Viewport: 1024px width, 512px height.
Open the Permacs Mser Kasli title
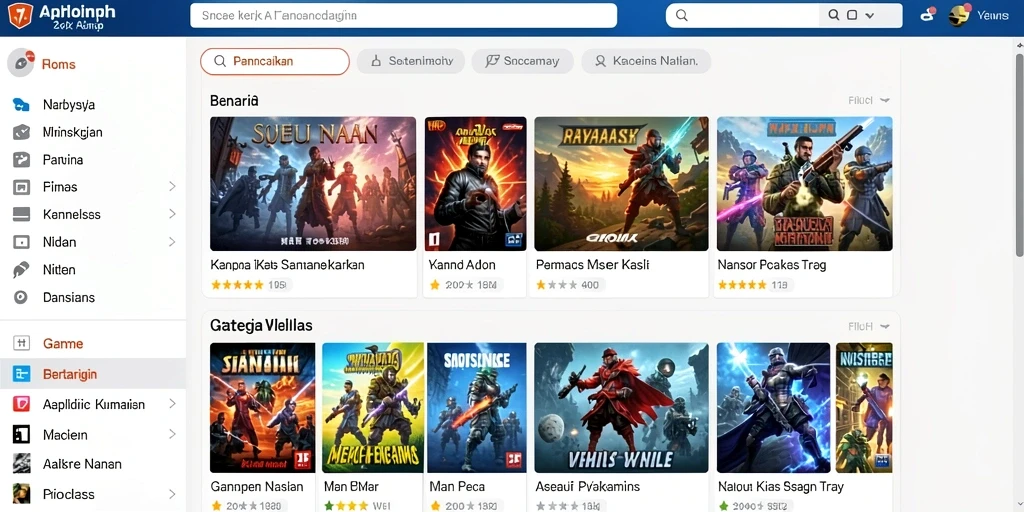592,265
